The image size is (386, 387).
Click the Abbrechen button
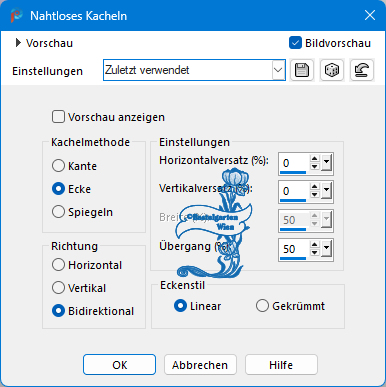coord(200,365)
